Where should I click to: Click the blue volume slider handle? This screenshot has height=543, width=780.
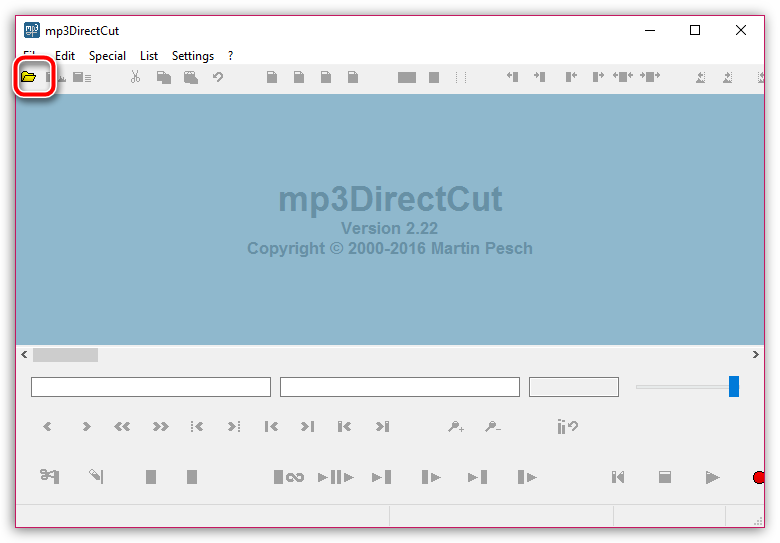click(x=734, y=386)
